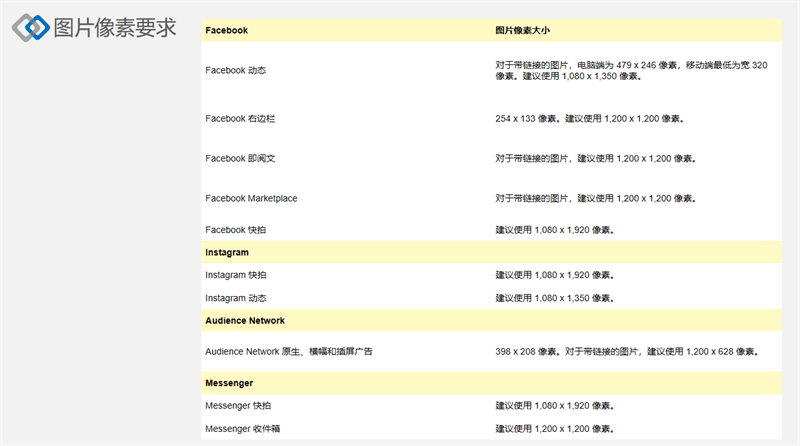Click the size text for Messenger 收件箱
The width and height of the screenshot is (800, 446).
(555, 429)
